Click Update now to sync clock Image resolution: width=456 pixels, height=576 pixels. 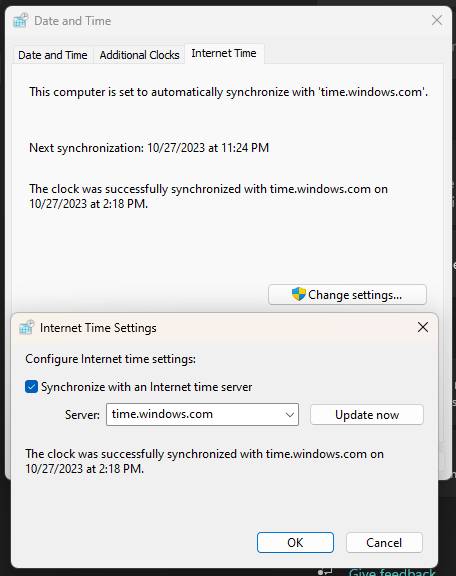pos(367,415)
